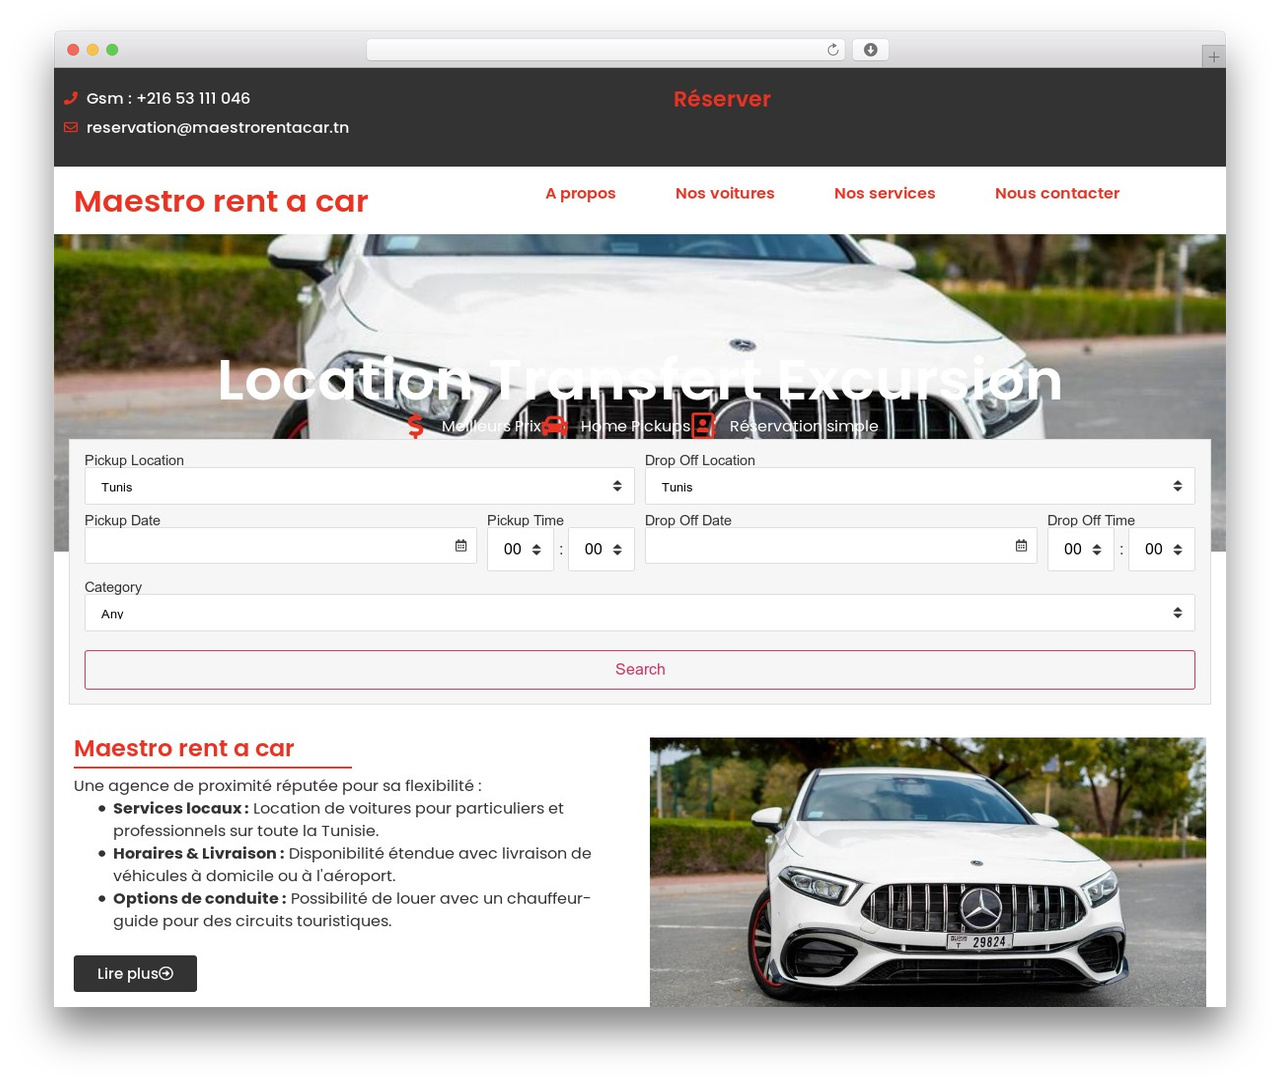
Task: Open the Pickup Date calendar icon
Action: tap(461, 546)
